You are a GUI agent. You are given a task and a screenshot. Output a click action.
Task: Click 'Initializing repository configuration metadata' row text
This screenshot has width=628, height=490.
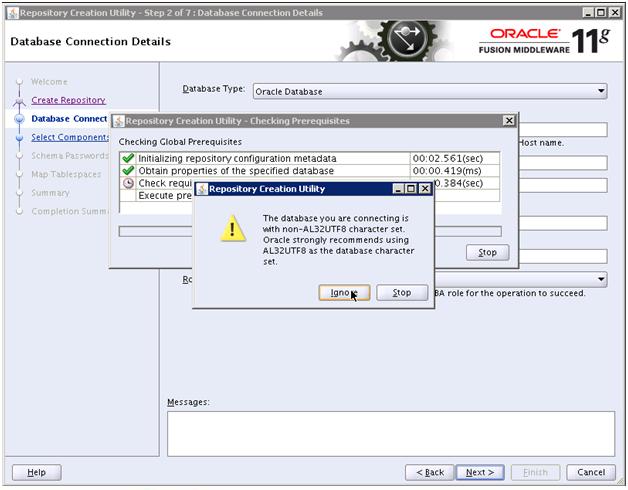(x=237, y=158)
